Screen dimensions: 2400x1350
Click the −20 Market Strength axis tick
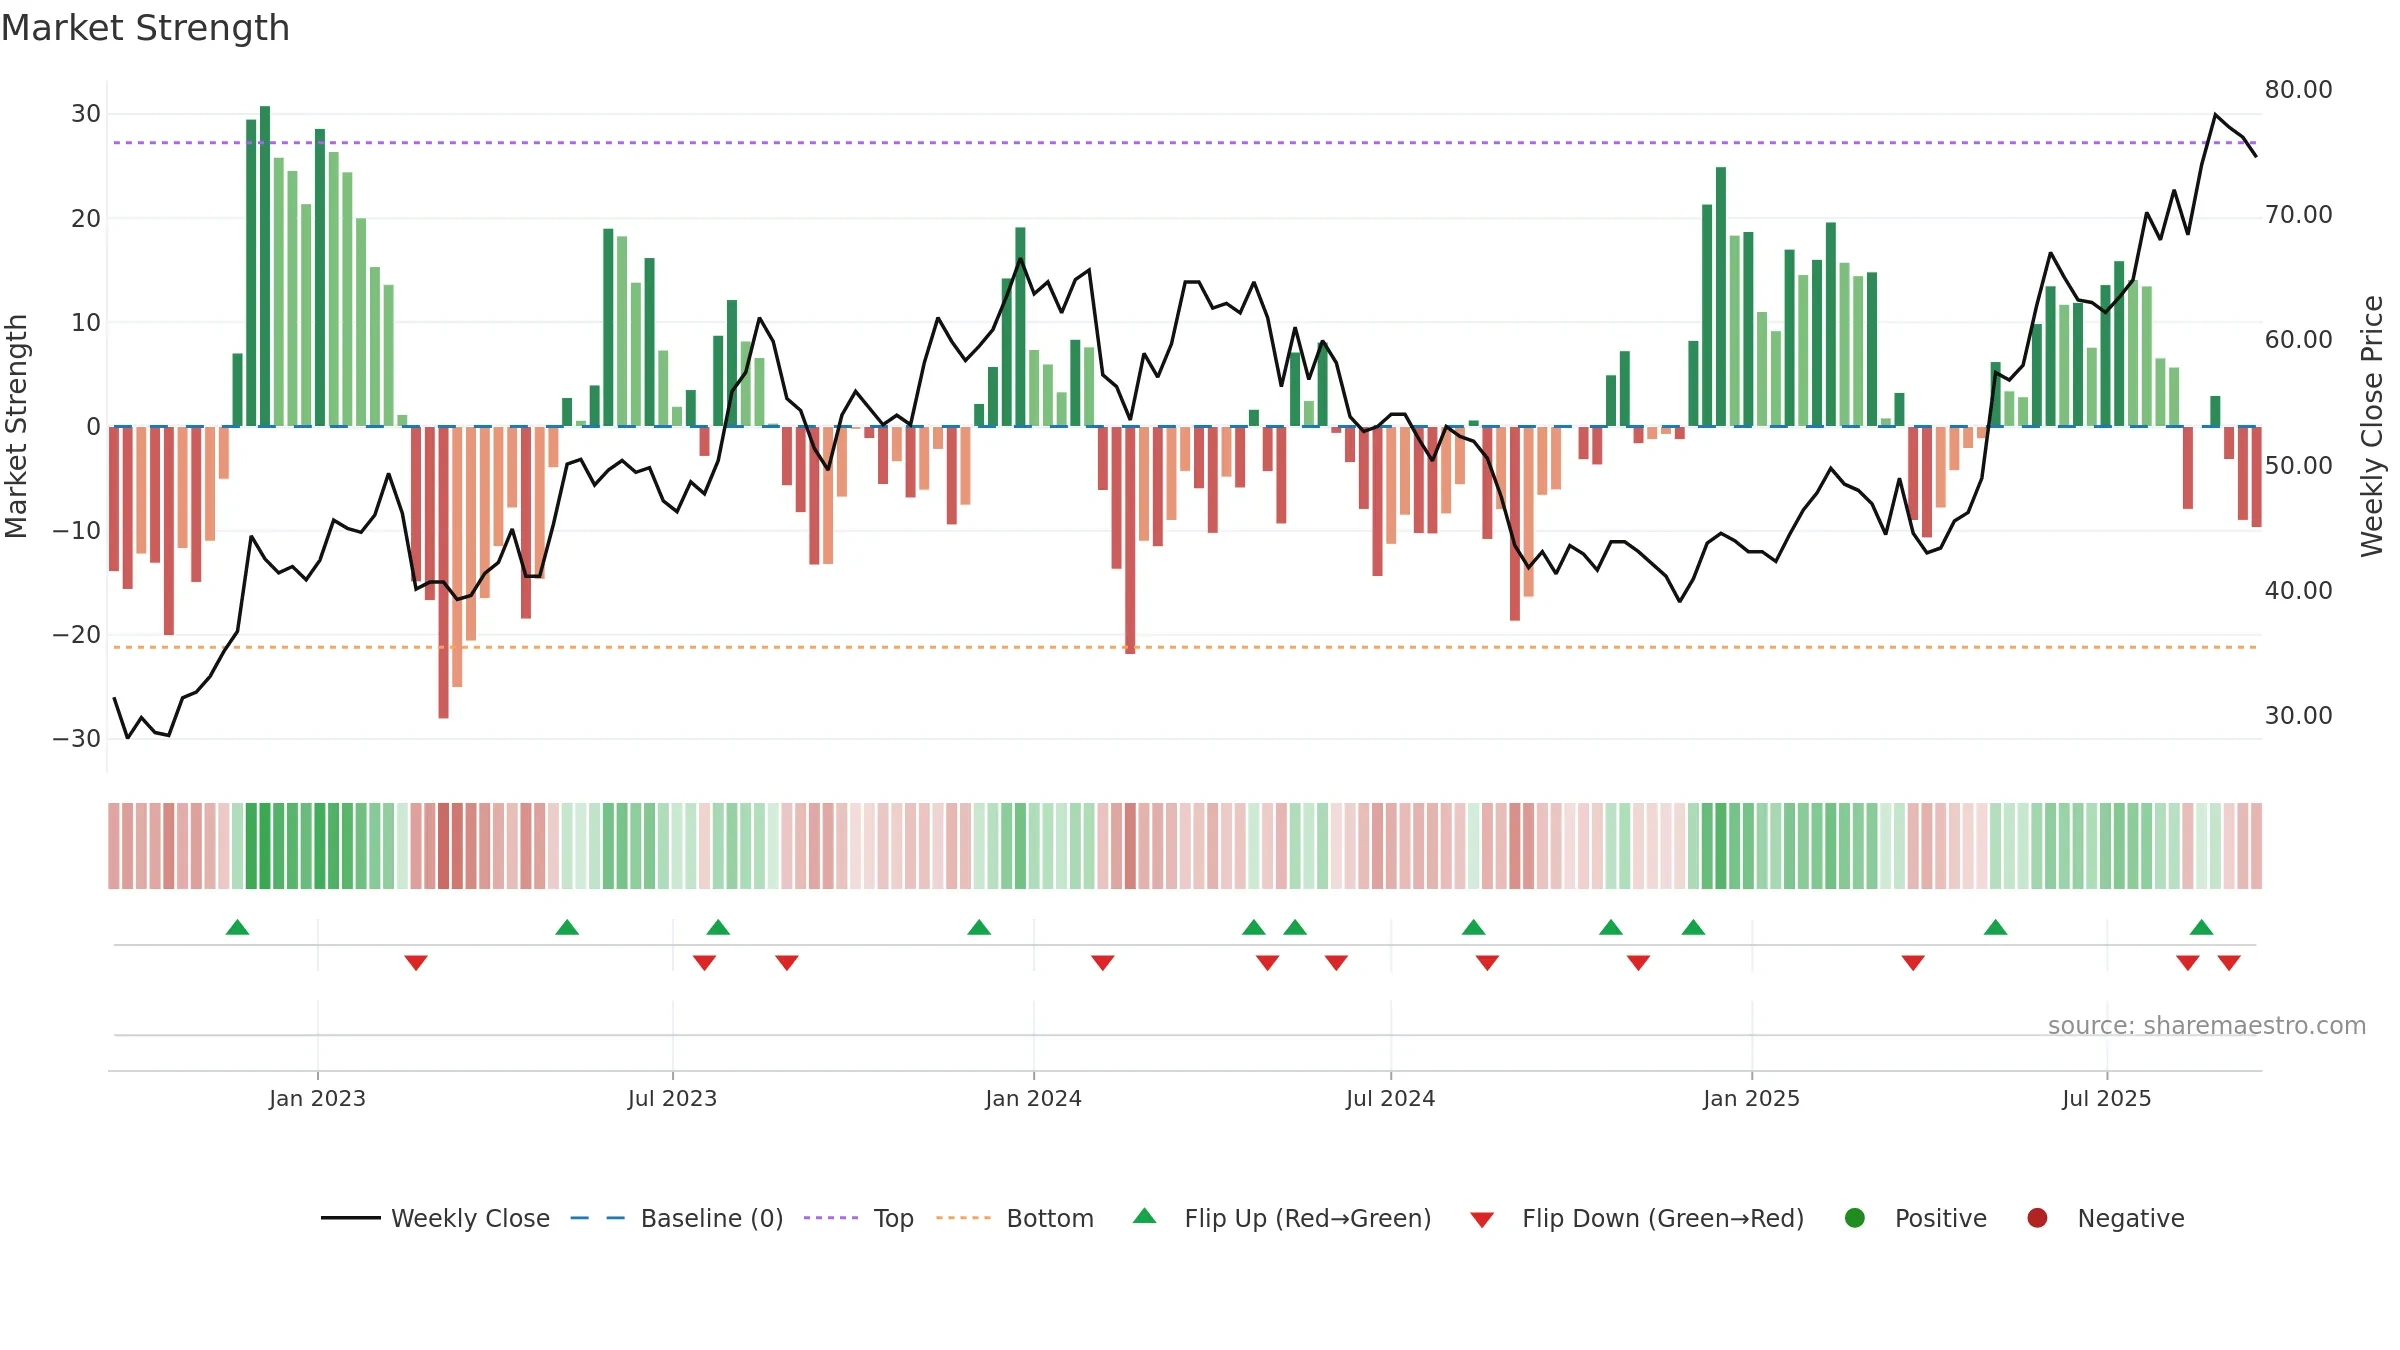coord(77,635)
